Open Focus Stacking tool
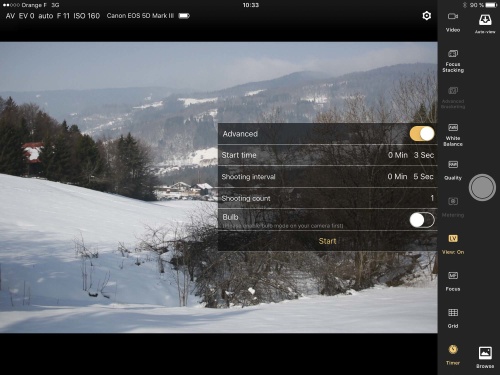Image resolution: width=500 pixels, height=375 pixels. 453,53
